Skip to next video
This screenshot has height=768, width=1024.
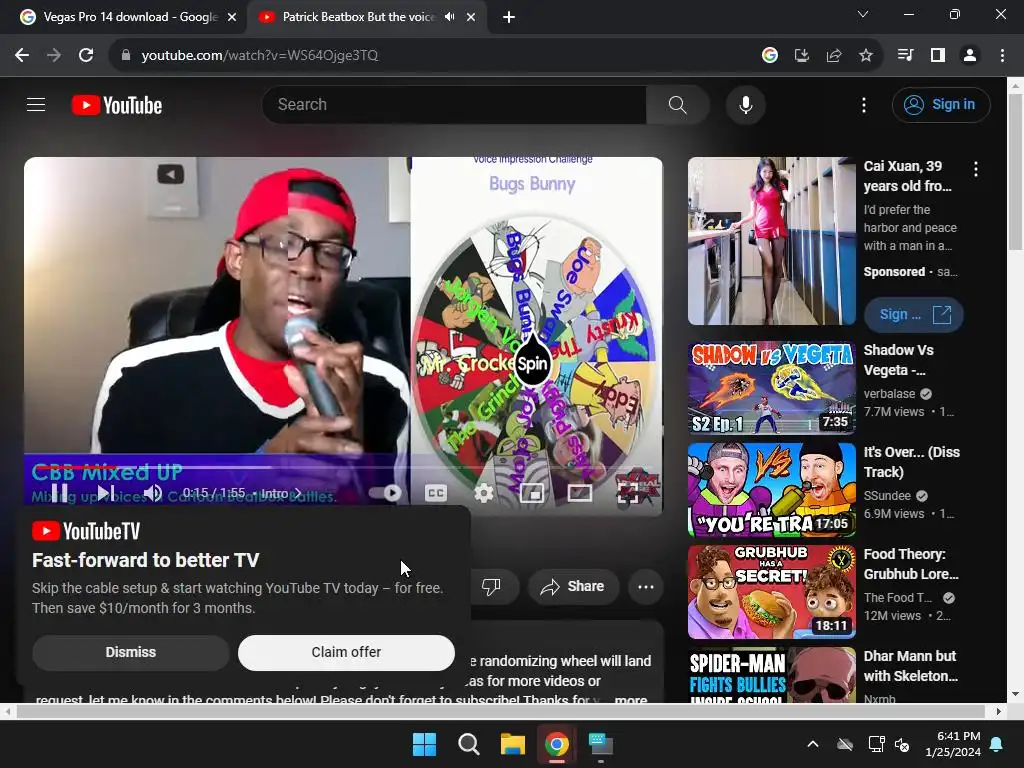coord(106,493)
